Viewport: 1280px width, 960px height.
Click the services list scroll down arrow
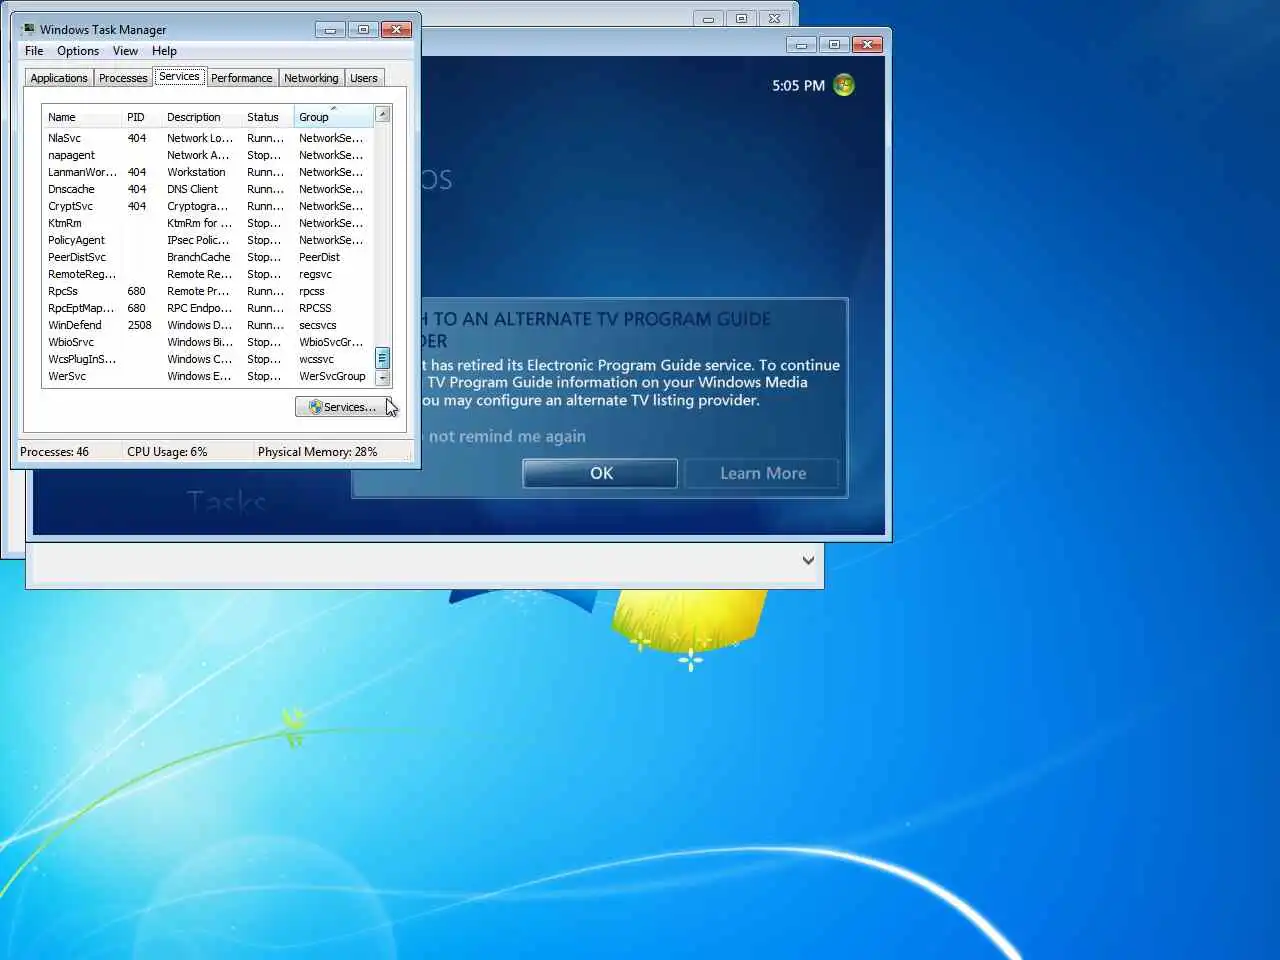tap(382, 378)
